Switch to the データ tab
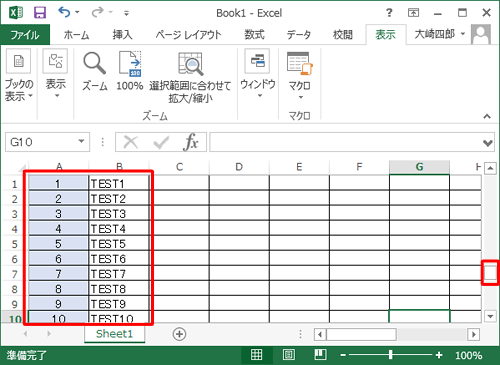The height and width of the screenshot is (365, 500). click(x=299, y=35)
